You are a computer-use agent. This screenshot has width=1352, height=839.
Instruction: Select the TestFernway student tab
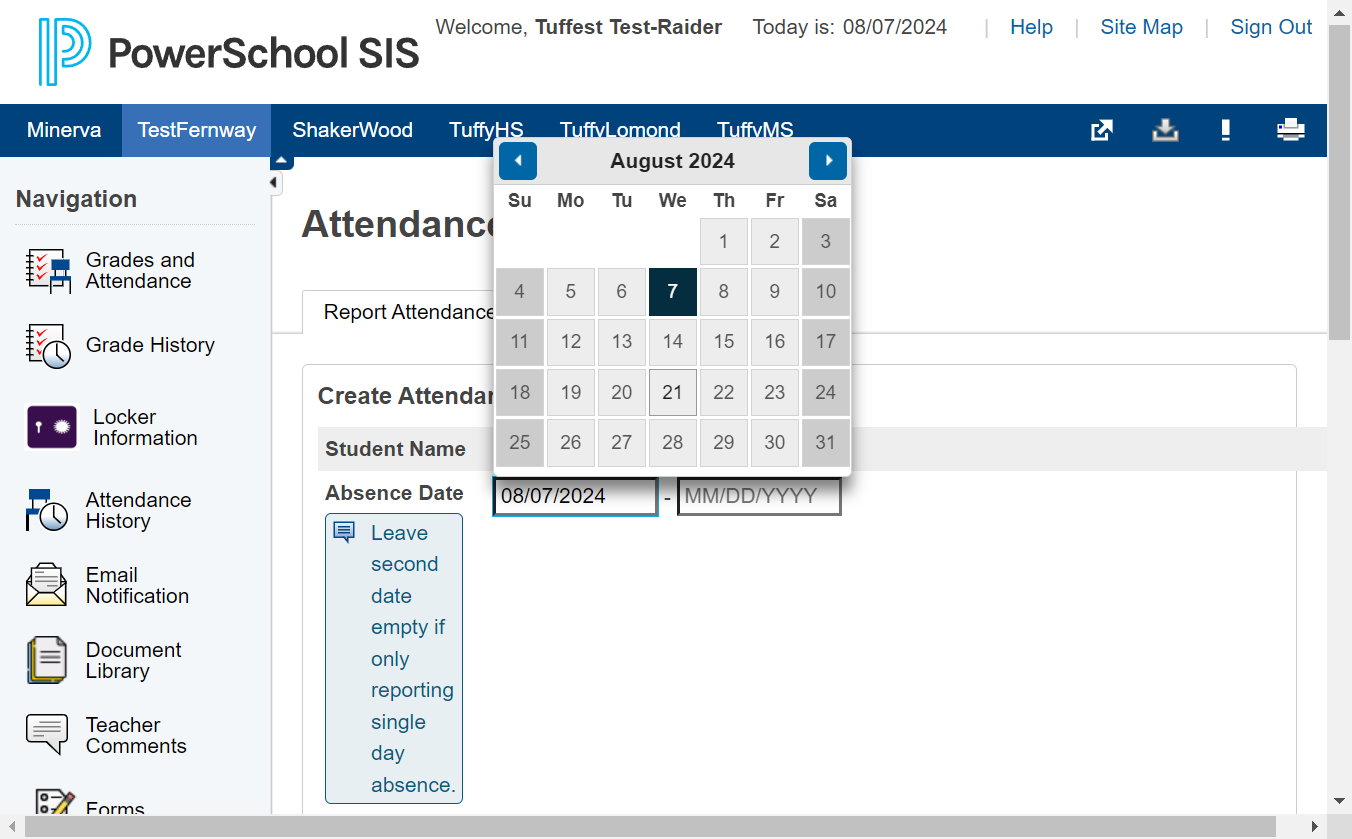pyautogui.click(x=197, y=130)
